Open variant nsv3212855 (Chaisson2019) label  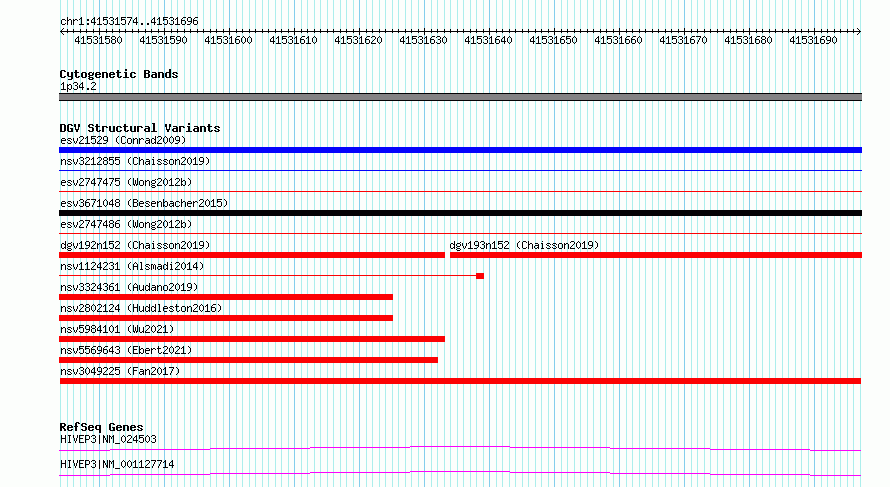135,161
